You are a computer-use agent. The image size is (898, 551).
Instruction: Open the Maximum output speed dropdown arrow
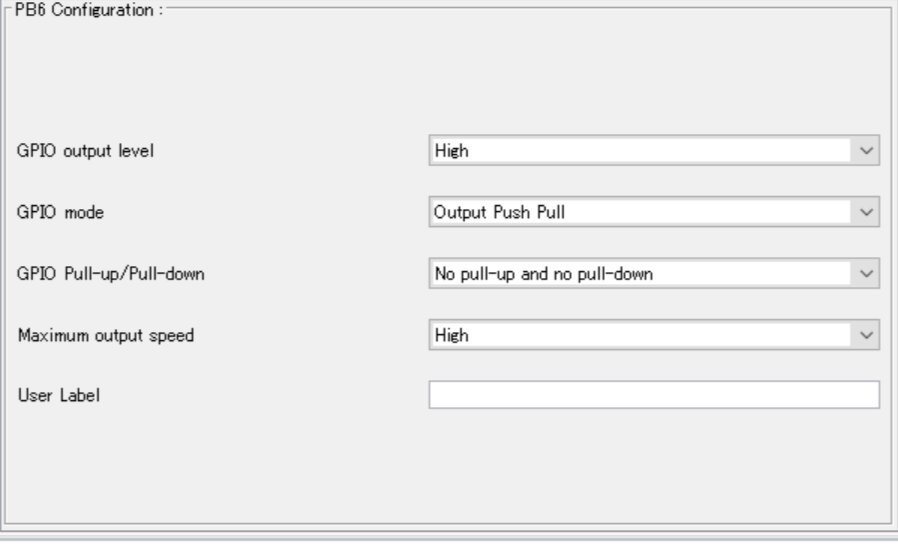click(866, 334)
